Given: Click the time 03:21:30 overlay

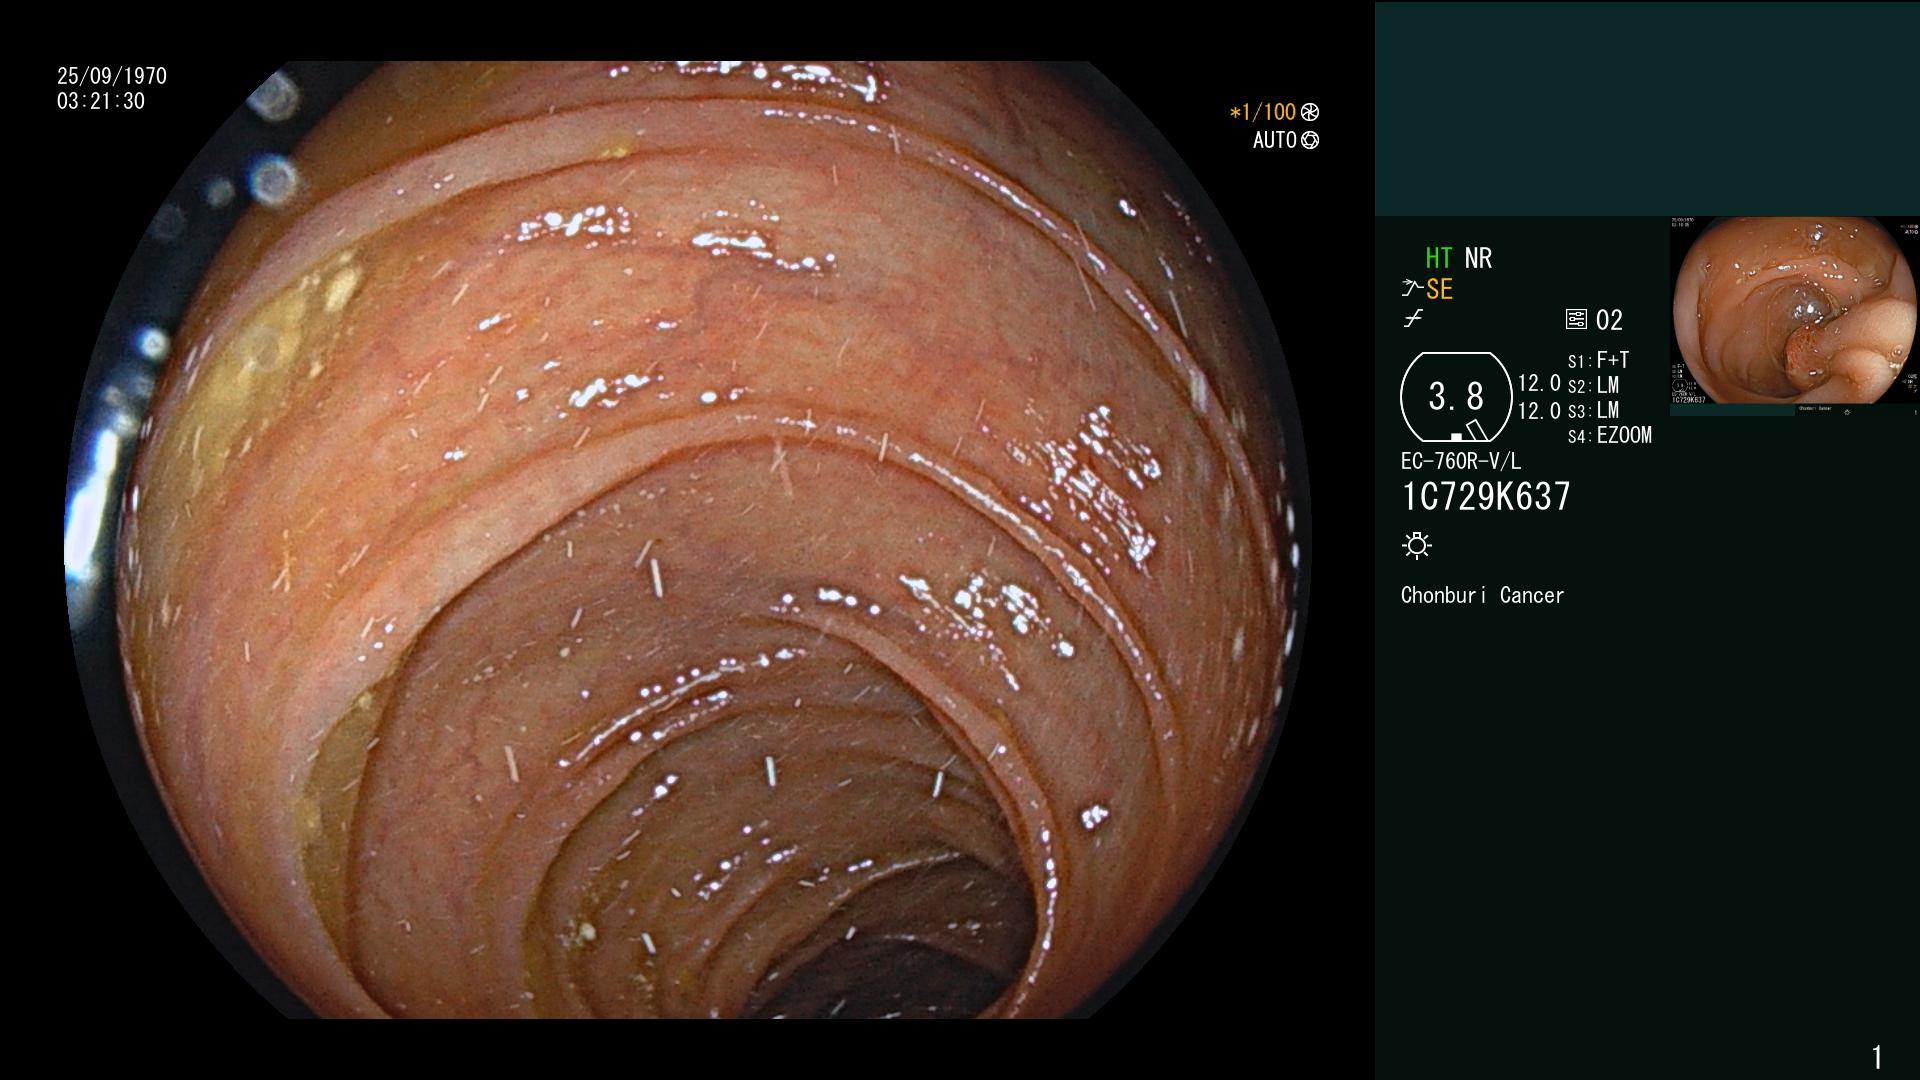Looking at the screenshot, I should pos(101,101).
